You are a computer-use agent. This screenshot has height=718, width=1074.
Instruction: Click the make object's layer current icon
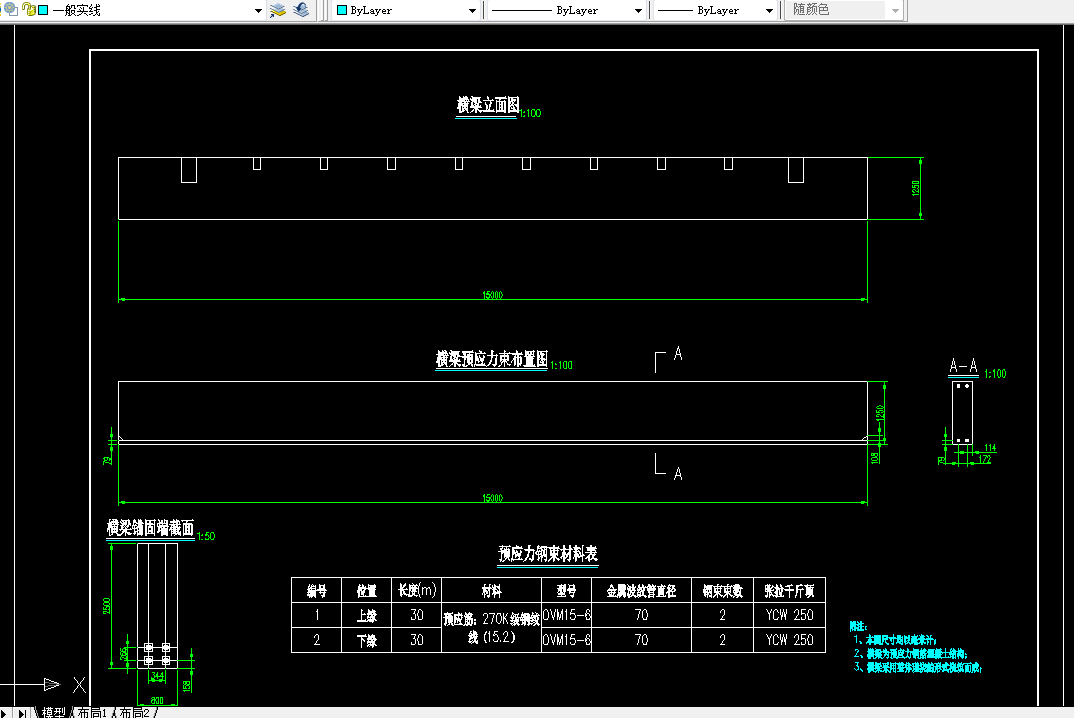click(x=277, y=10)
